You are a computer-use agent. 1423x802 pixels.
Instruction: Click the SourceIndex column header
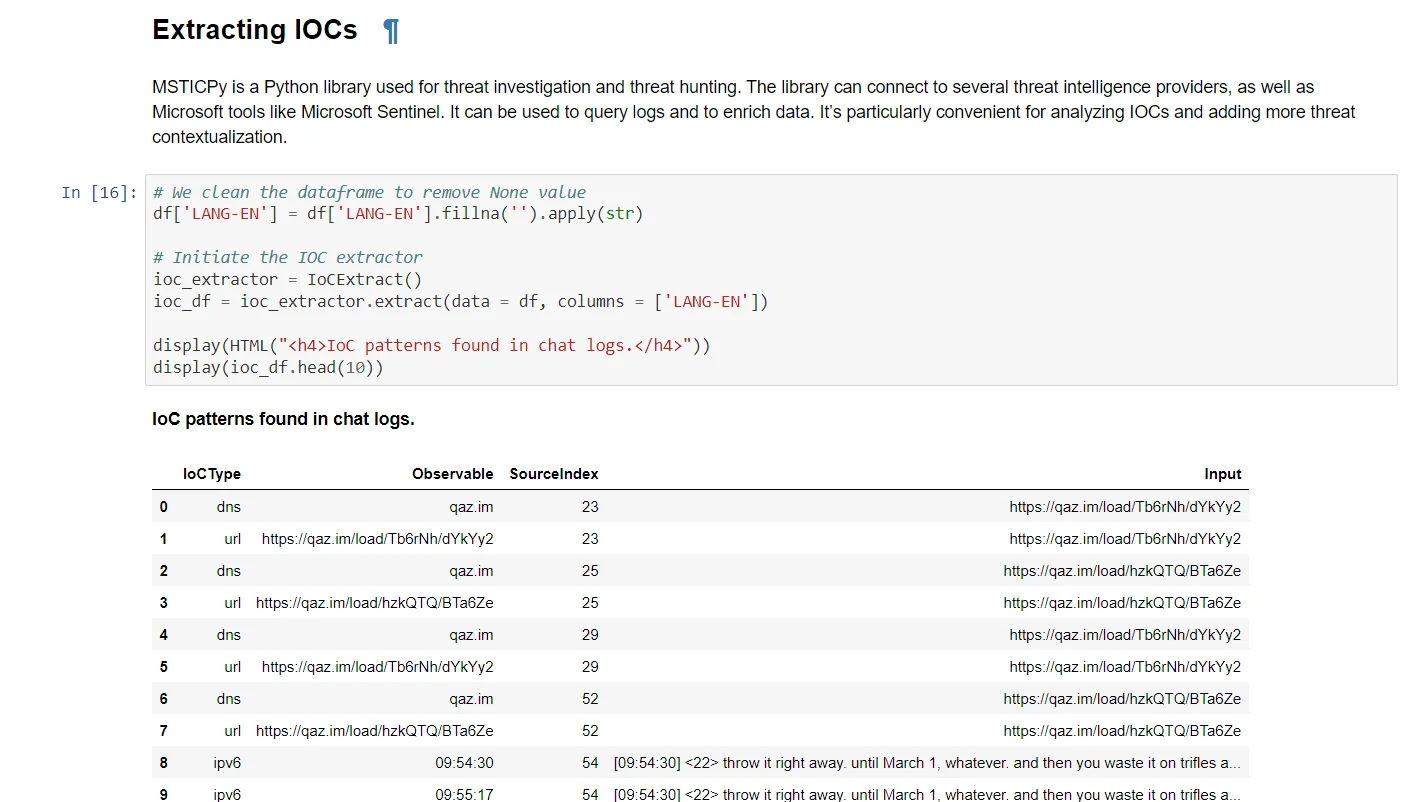pos(554,474)
